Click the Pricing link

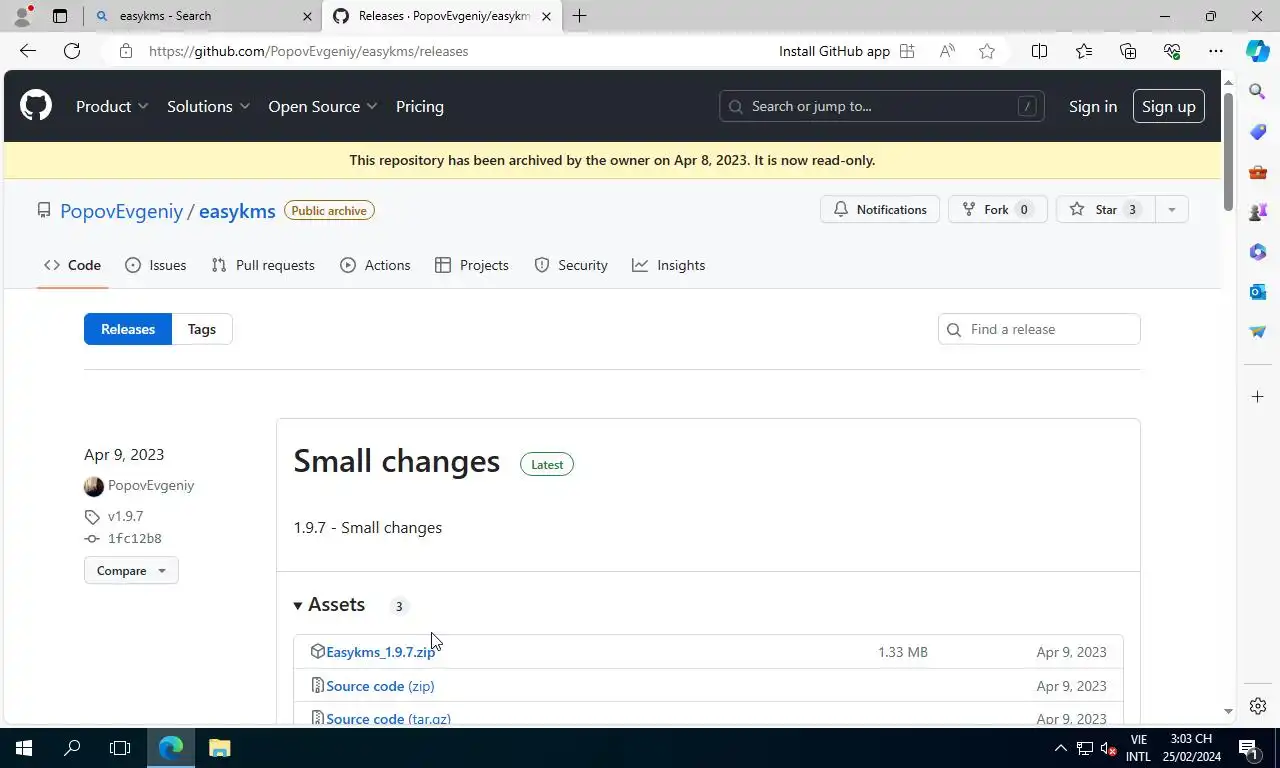[420, 106]
